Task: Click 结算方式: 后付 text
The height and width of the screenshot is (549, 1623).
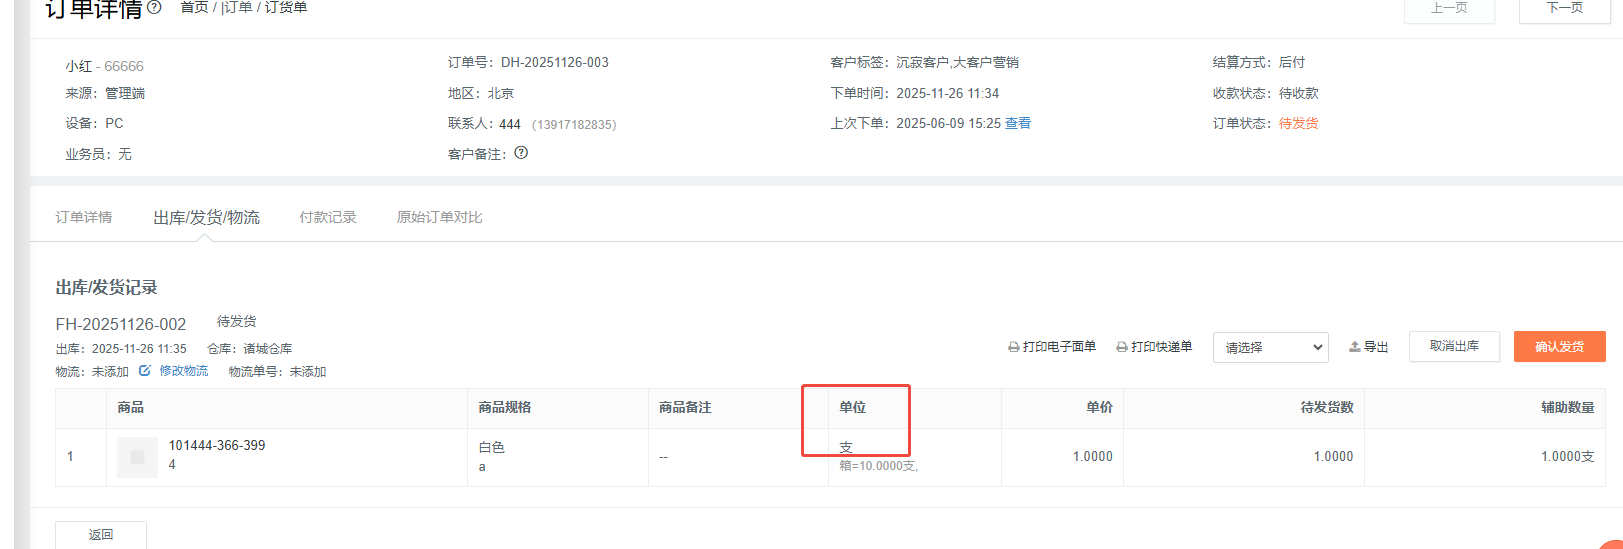Action: point(1259,62)
